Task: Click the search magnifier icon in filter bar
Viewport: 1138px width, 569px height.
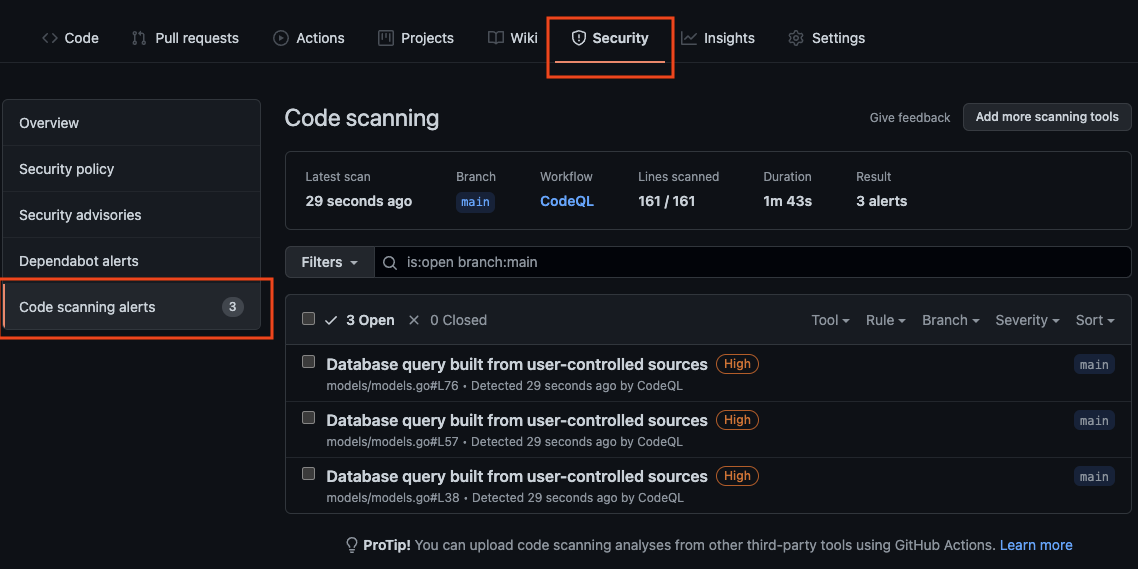Action: pyautogui.click(x=391, y=262)
